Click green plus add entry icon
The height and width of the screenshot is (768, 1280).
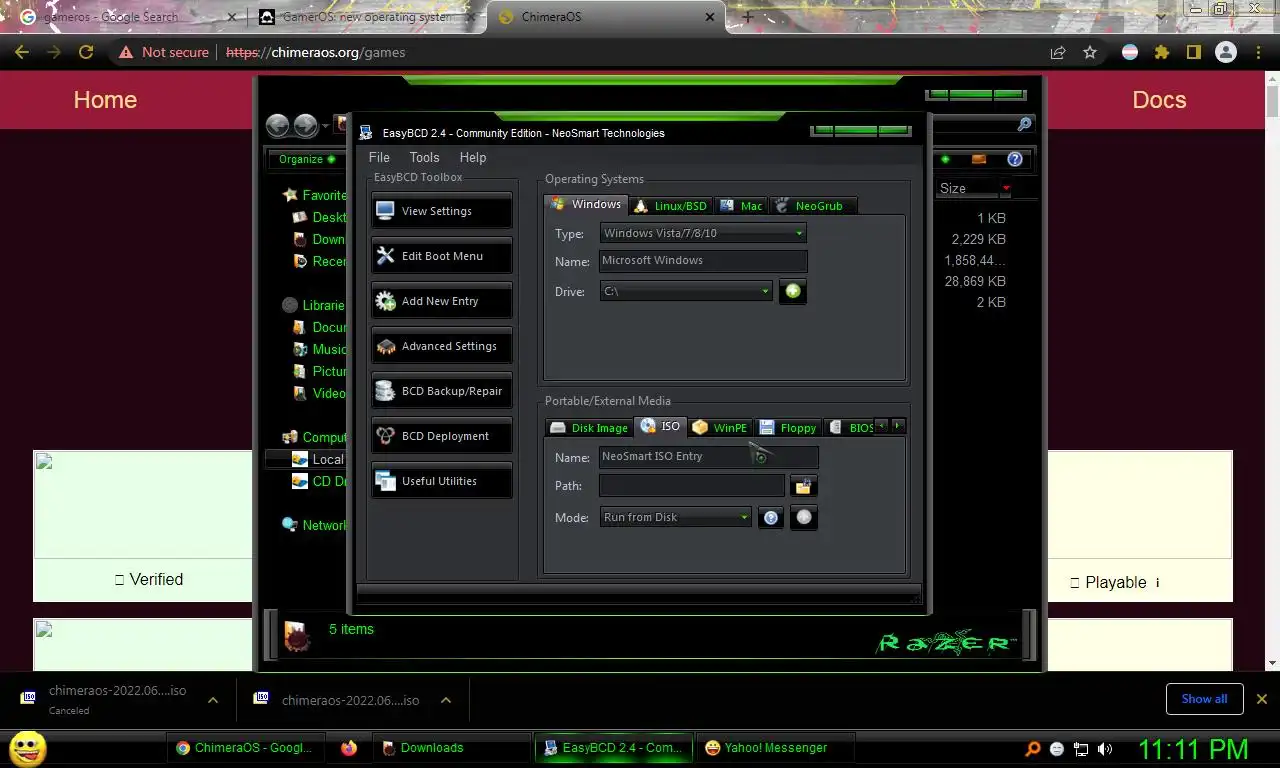pos(793,291)
